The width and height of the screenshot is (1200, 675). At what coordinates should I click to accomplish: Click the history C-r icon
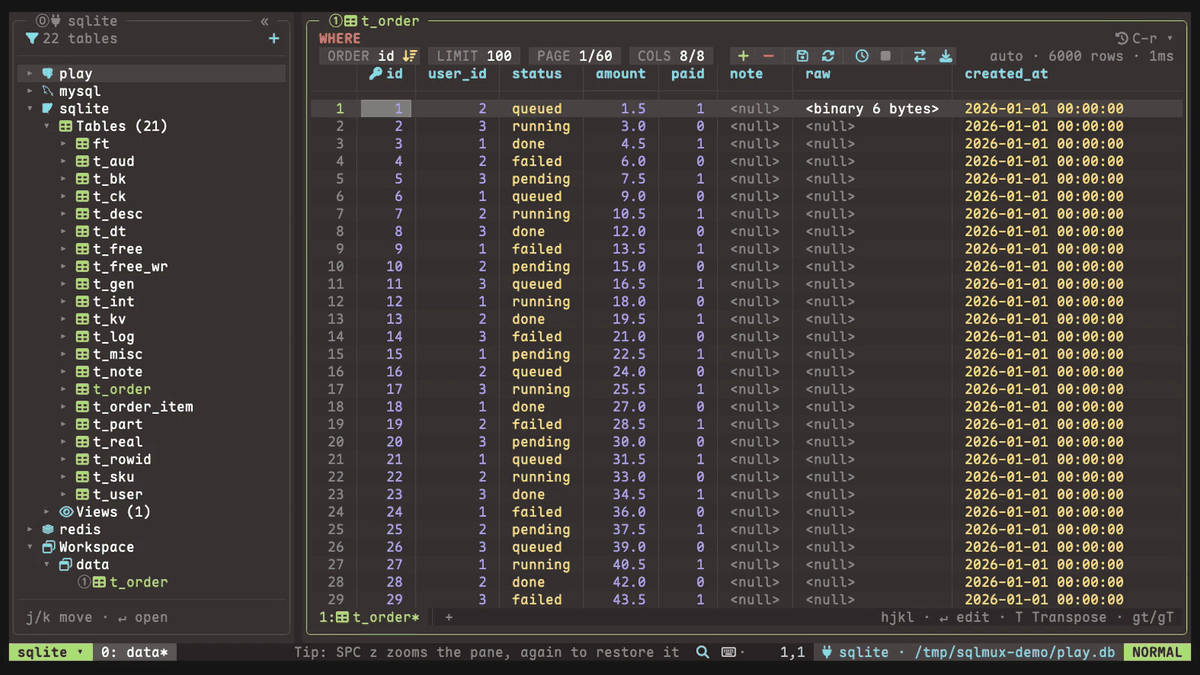click(x=1121, y=38)
